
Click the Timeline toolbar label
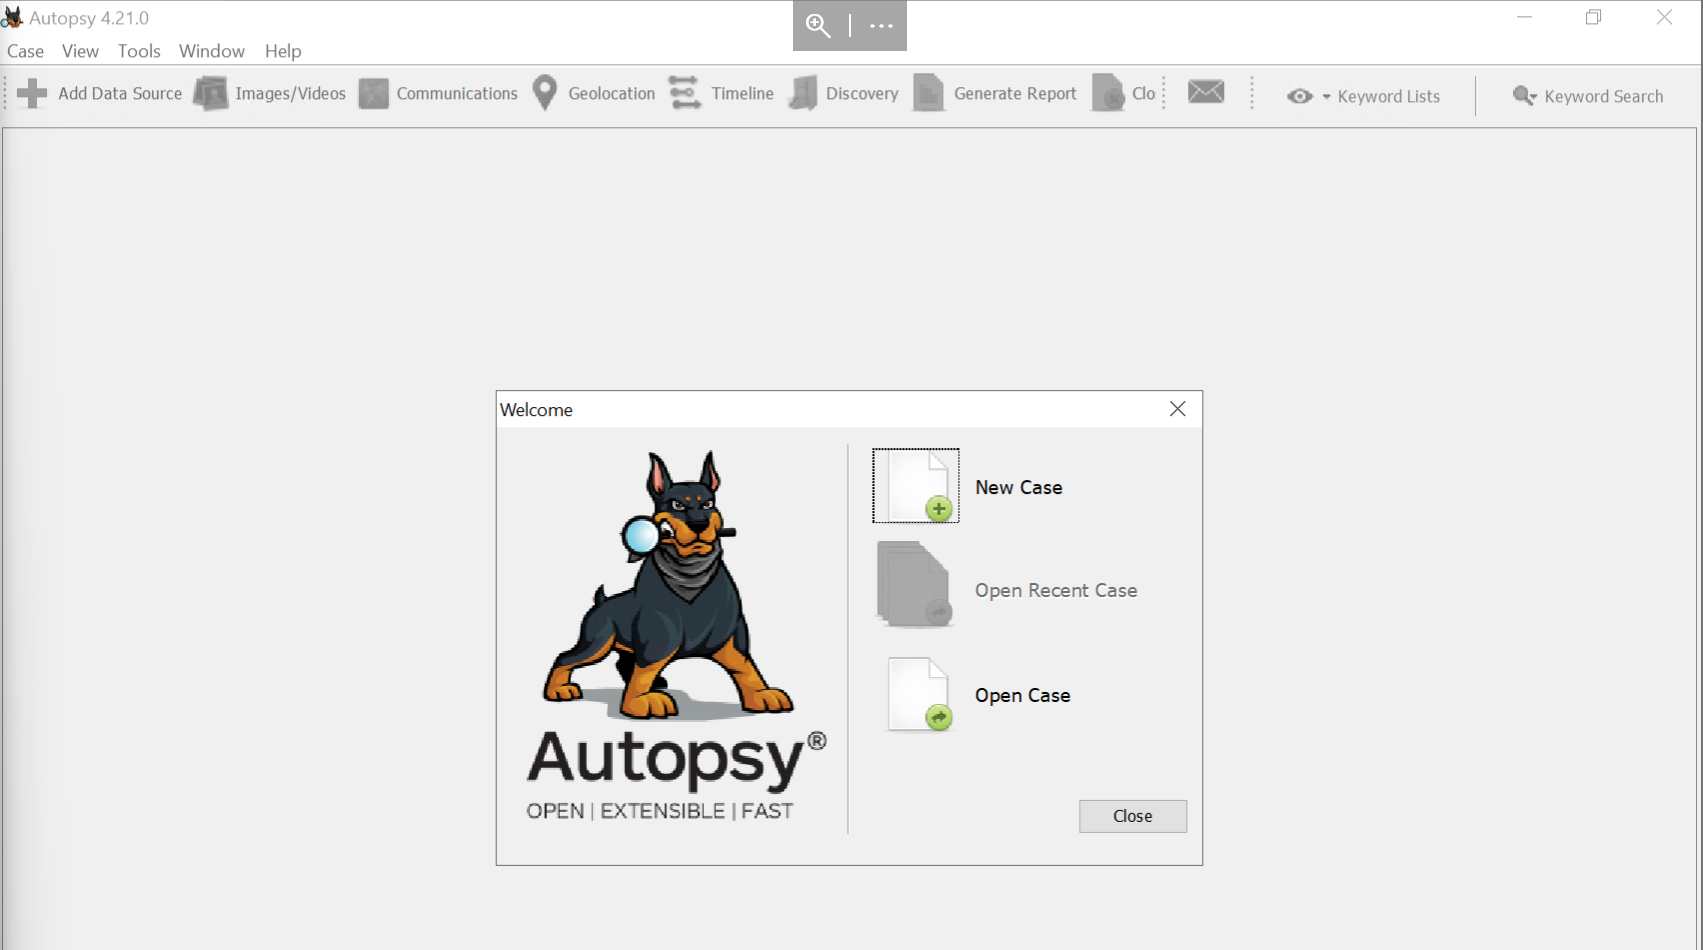[x=743, y=93]
